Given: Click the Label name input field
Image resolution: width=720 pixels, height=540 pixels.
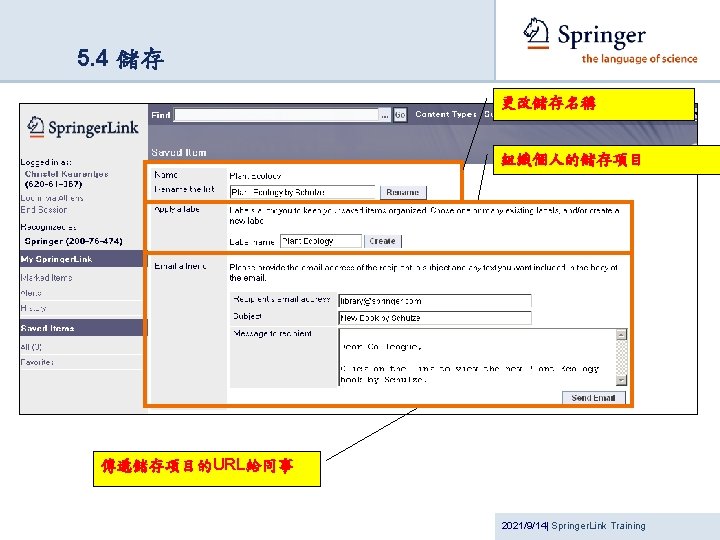Looking at the screenshot, I should click(x=321, y=241).
